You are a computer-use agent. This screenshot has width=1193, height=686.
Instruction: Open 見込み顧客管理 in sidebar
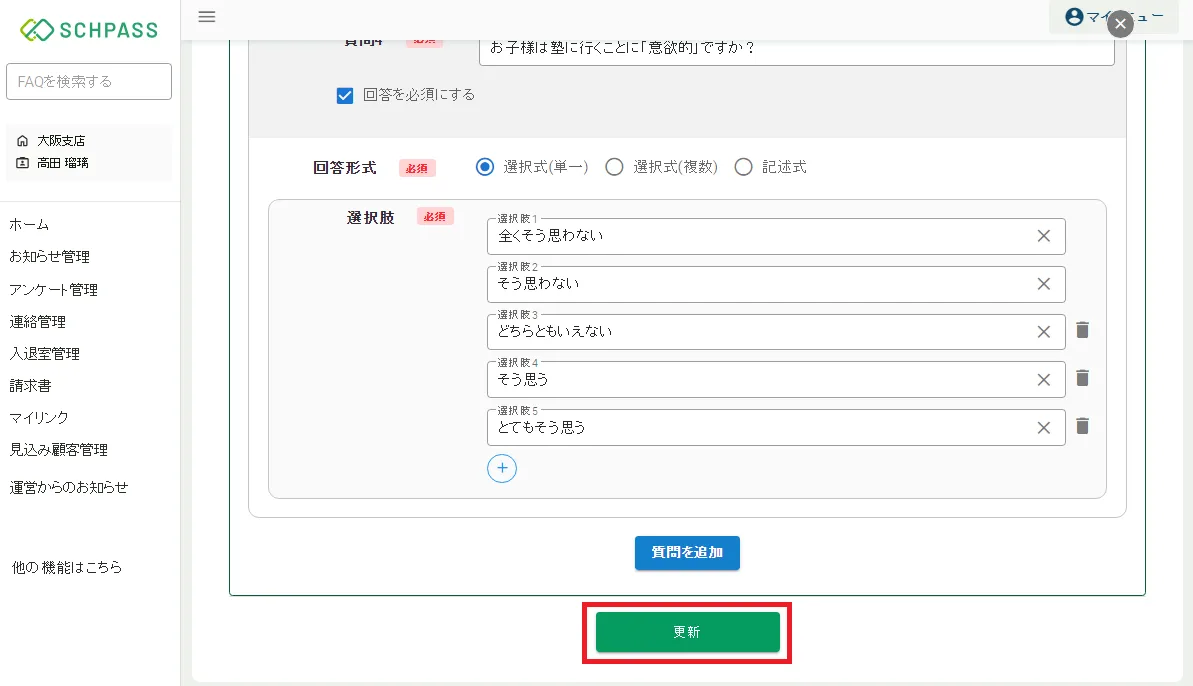[59, 449]
